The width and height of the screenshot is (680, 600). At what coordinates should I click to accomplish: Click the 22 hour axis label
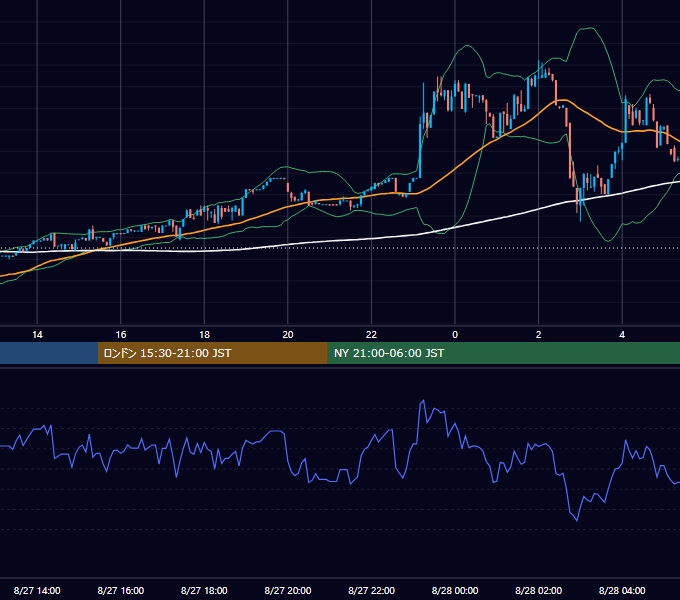[x=371, y=335]
